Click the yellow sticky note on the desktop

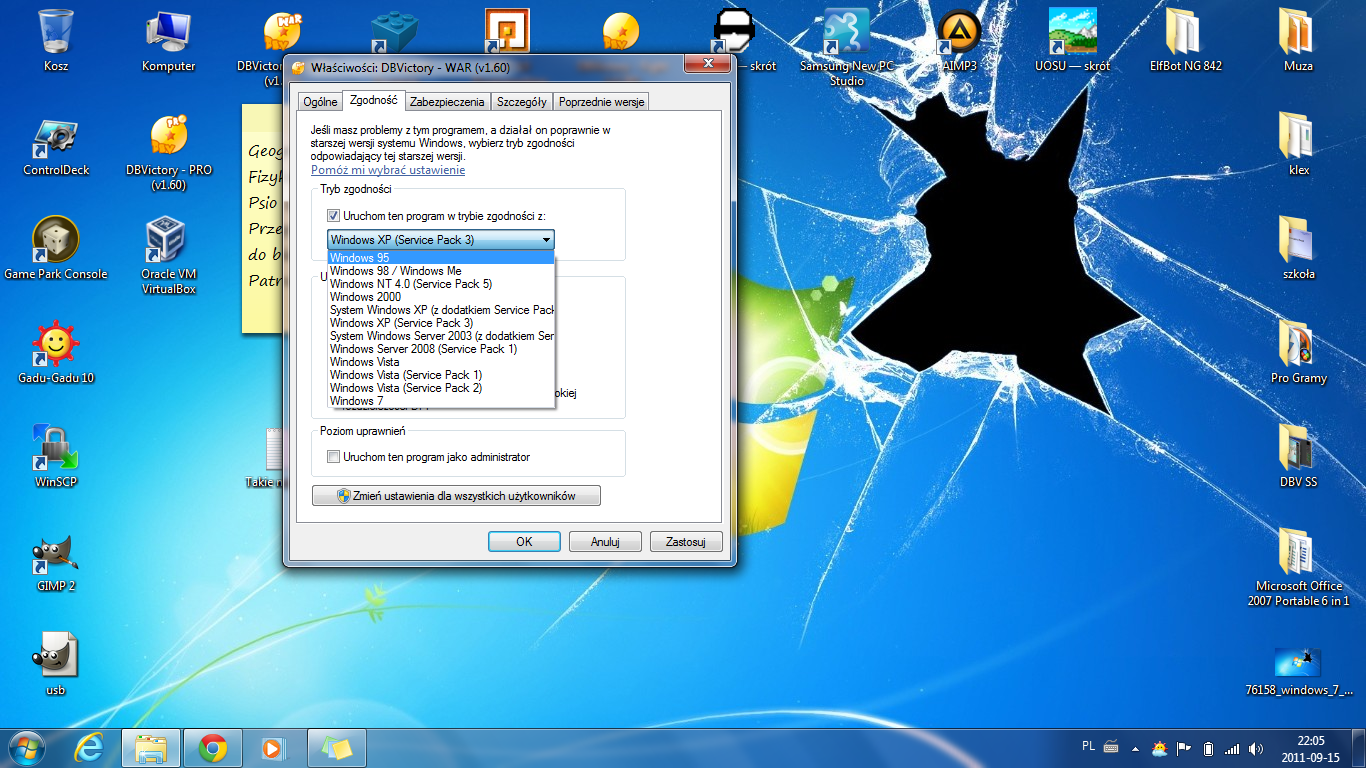(x=262, y=218)
